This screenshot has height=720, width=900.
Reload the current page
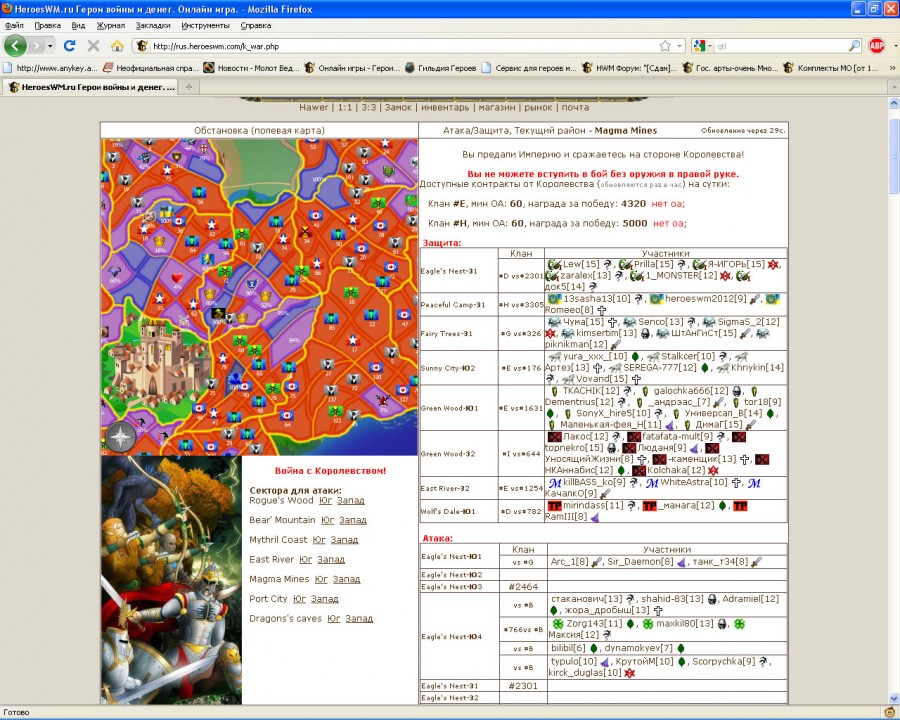click(69, 45)
